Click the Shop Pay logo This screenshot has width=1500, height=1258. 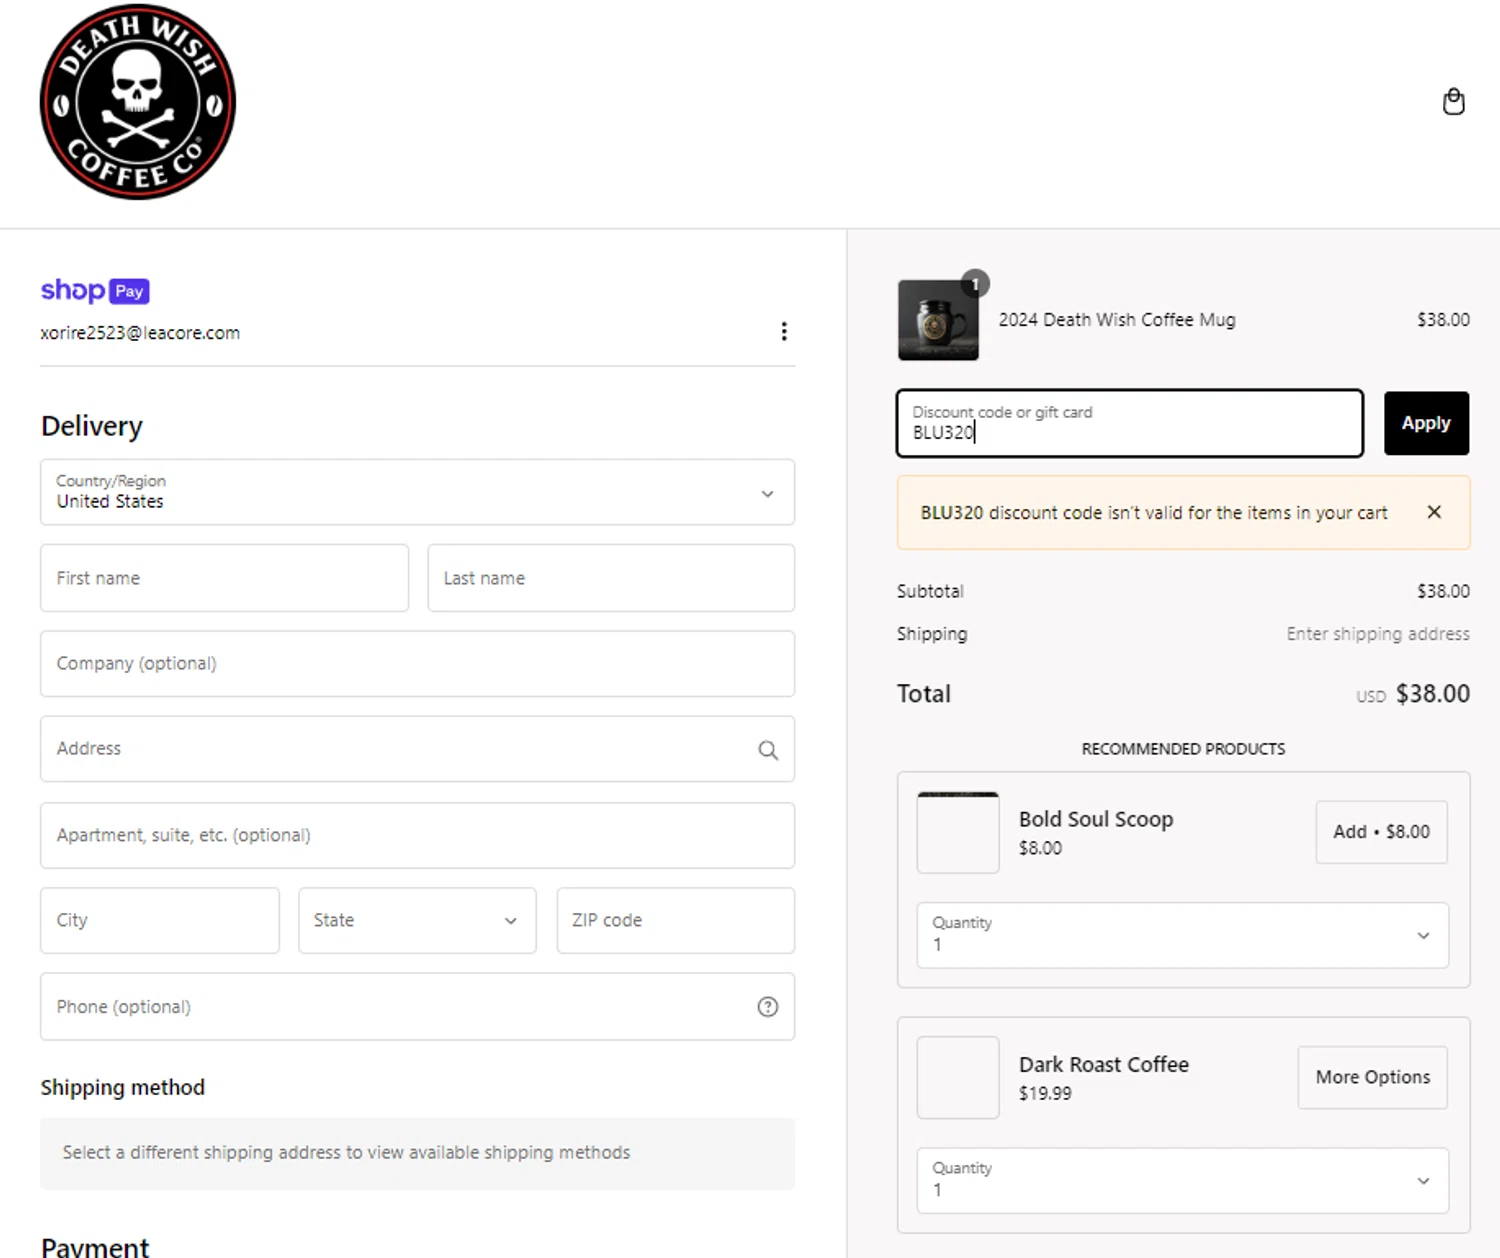[95, 290]
